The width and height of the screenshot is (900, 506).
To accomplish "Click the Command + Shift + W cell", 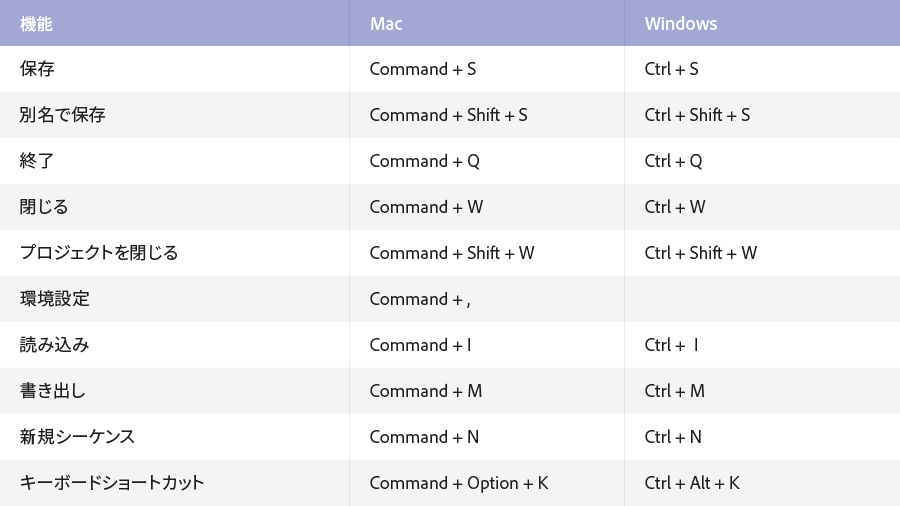I will (452, 253).
